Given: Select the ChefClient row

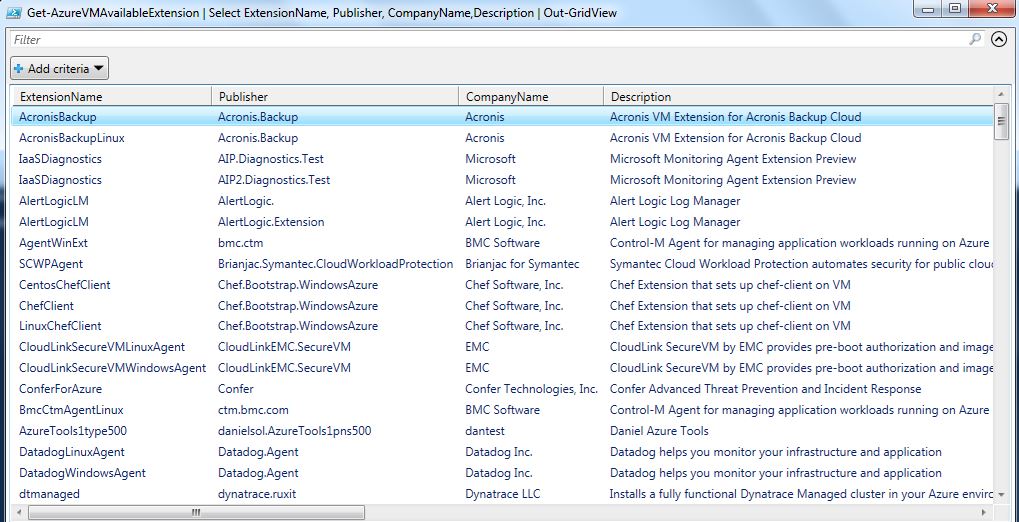Looking at the screenshot, I should 503,306.
